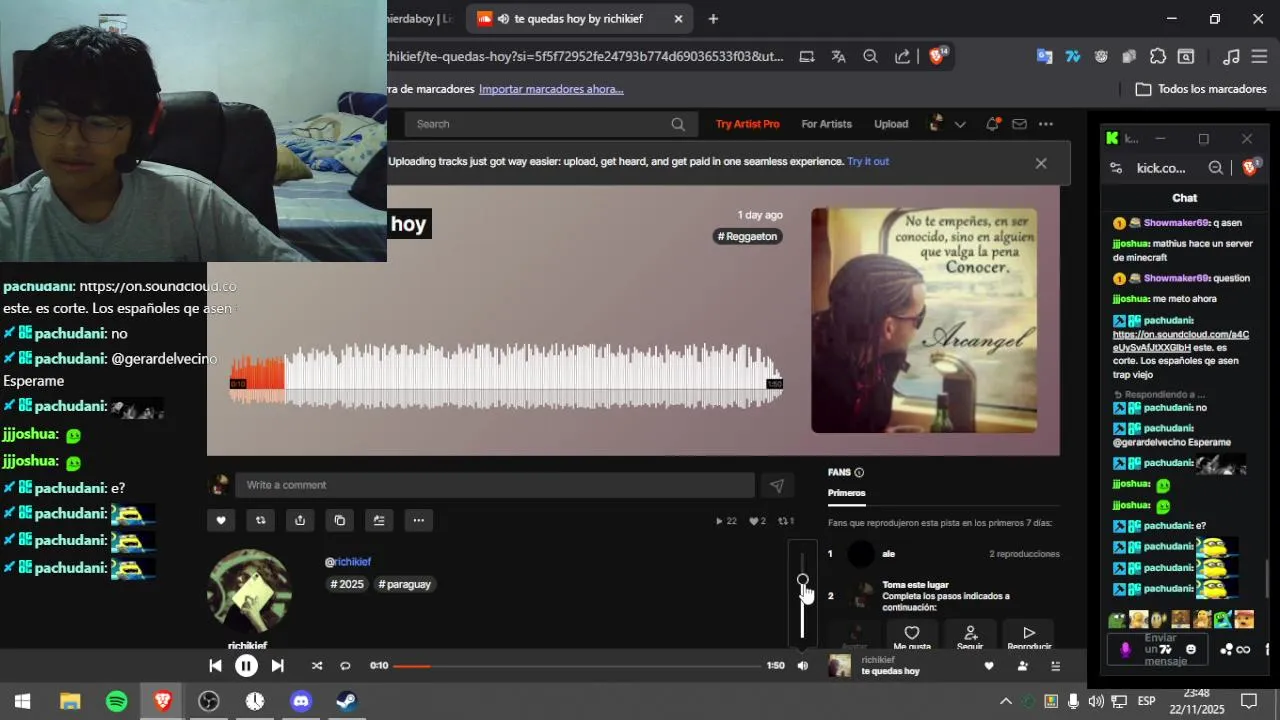
Task: Open File Explorer from taskbar
Action: click(70, 701)
